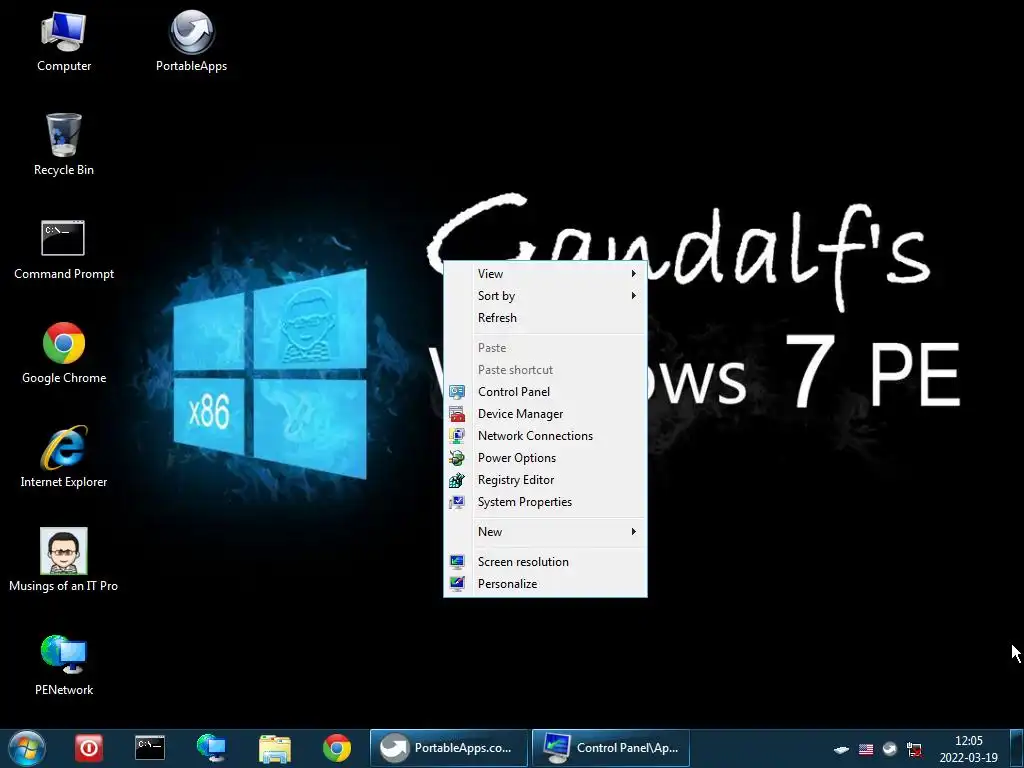Select the Recycle Bin icon
The image size is (1024, 768).
63,144
